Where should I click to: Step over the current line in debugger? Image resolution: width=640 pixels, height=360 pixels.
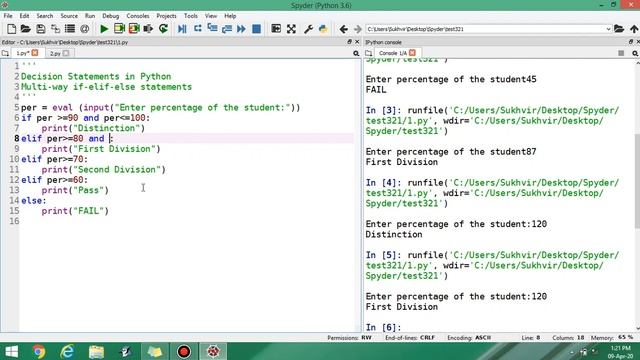[x=198, y=29]
